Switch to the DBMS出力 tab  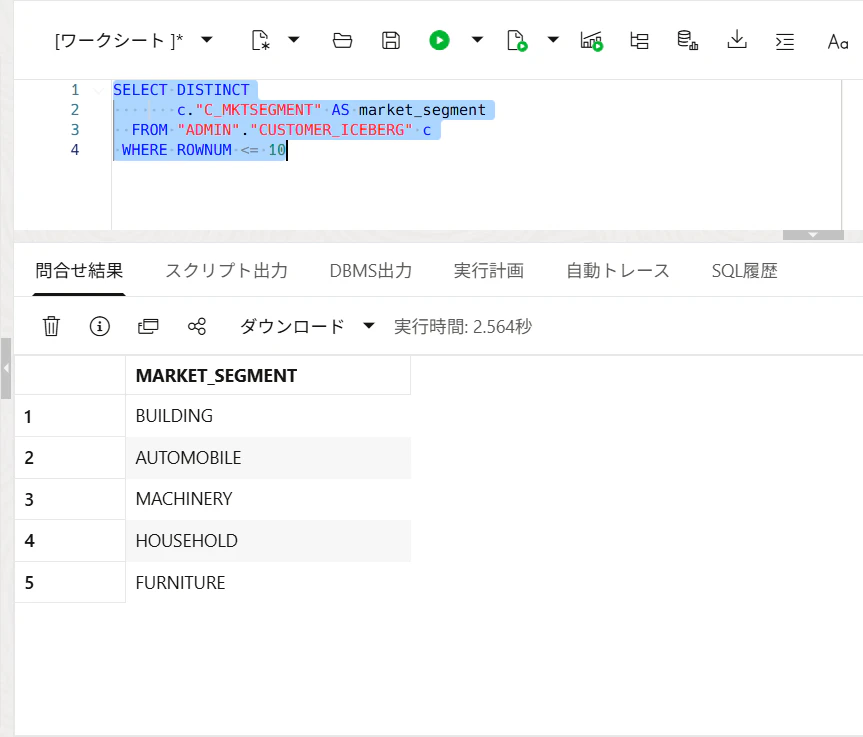[x=370, y=271]
